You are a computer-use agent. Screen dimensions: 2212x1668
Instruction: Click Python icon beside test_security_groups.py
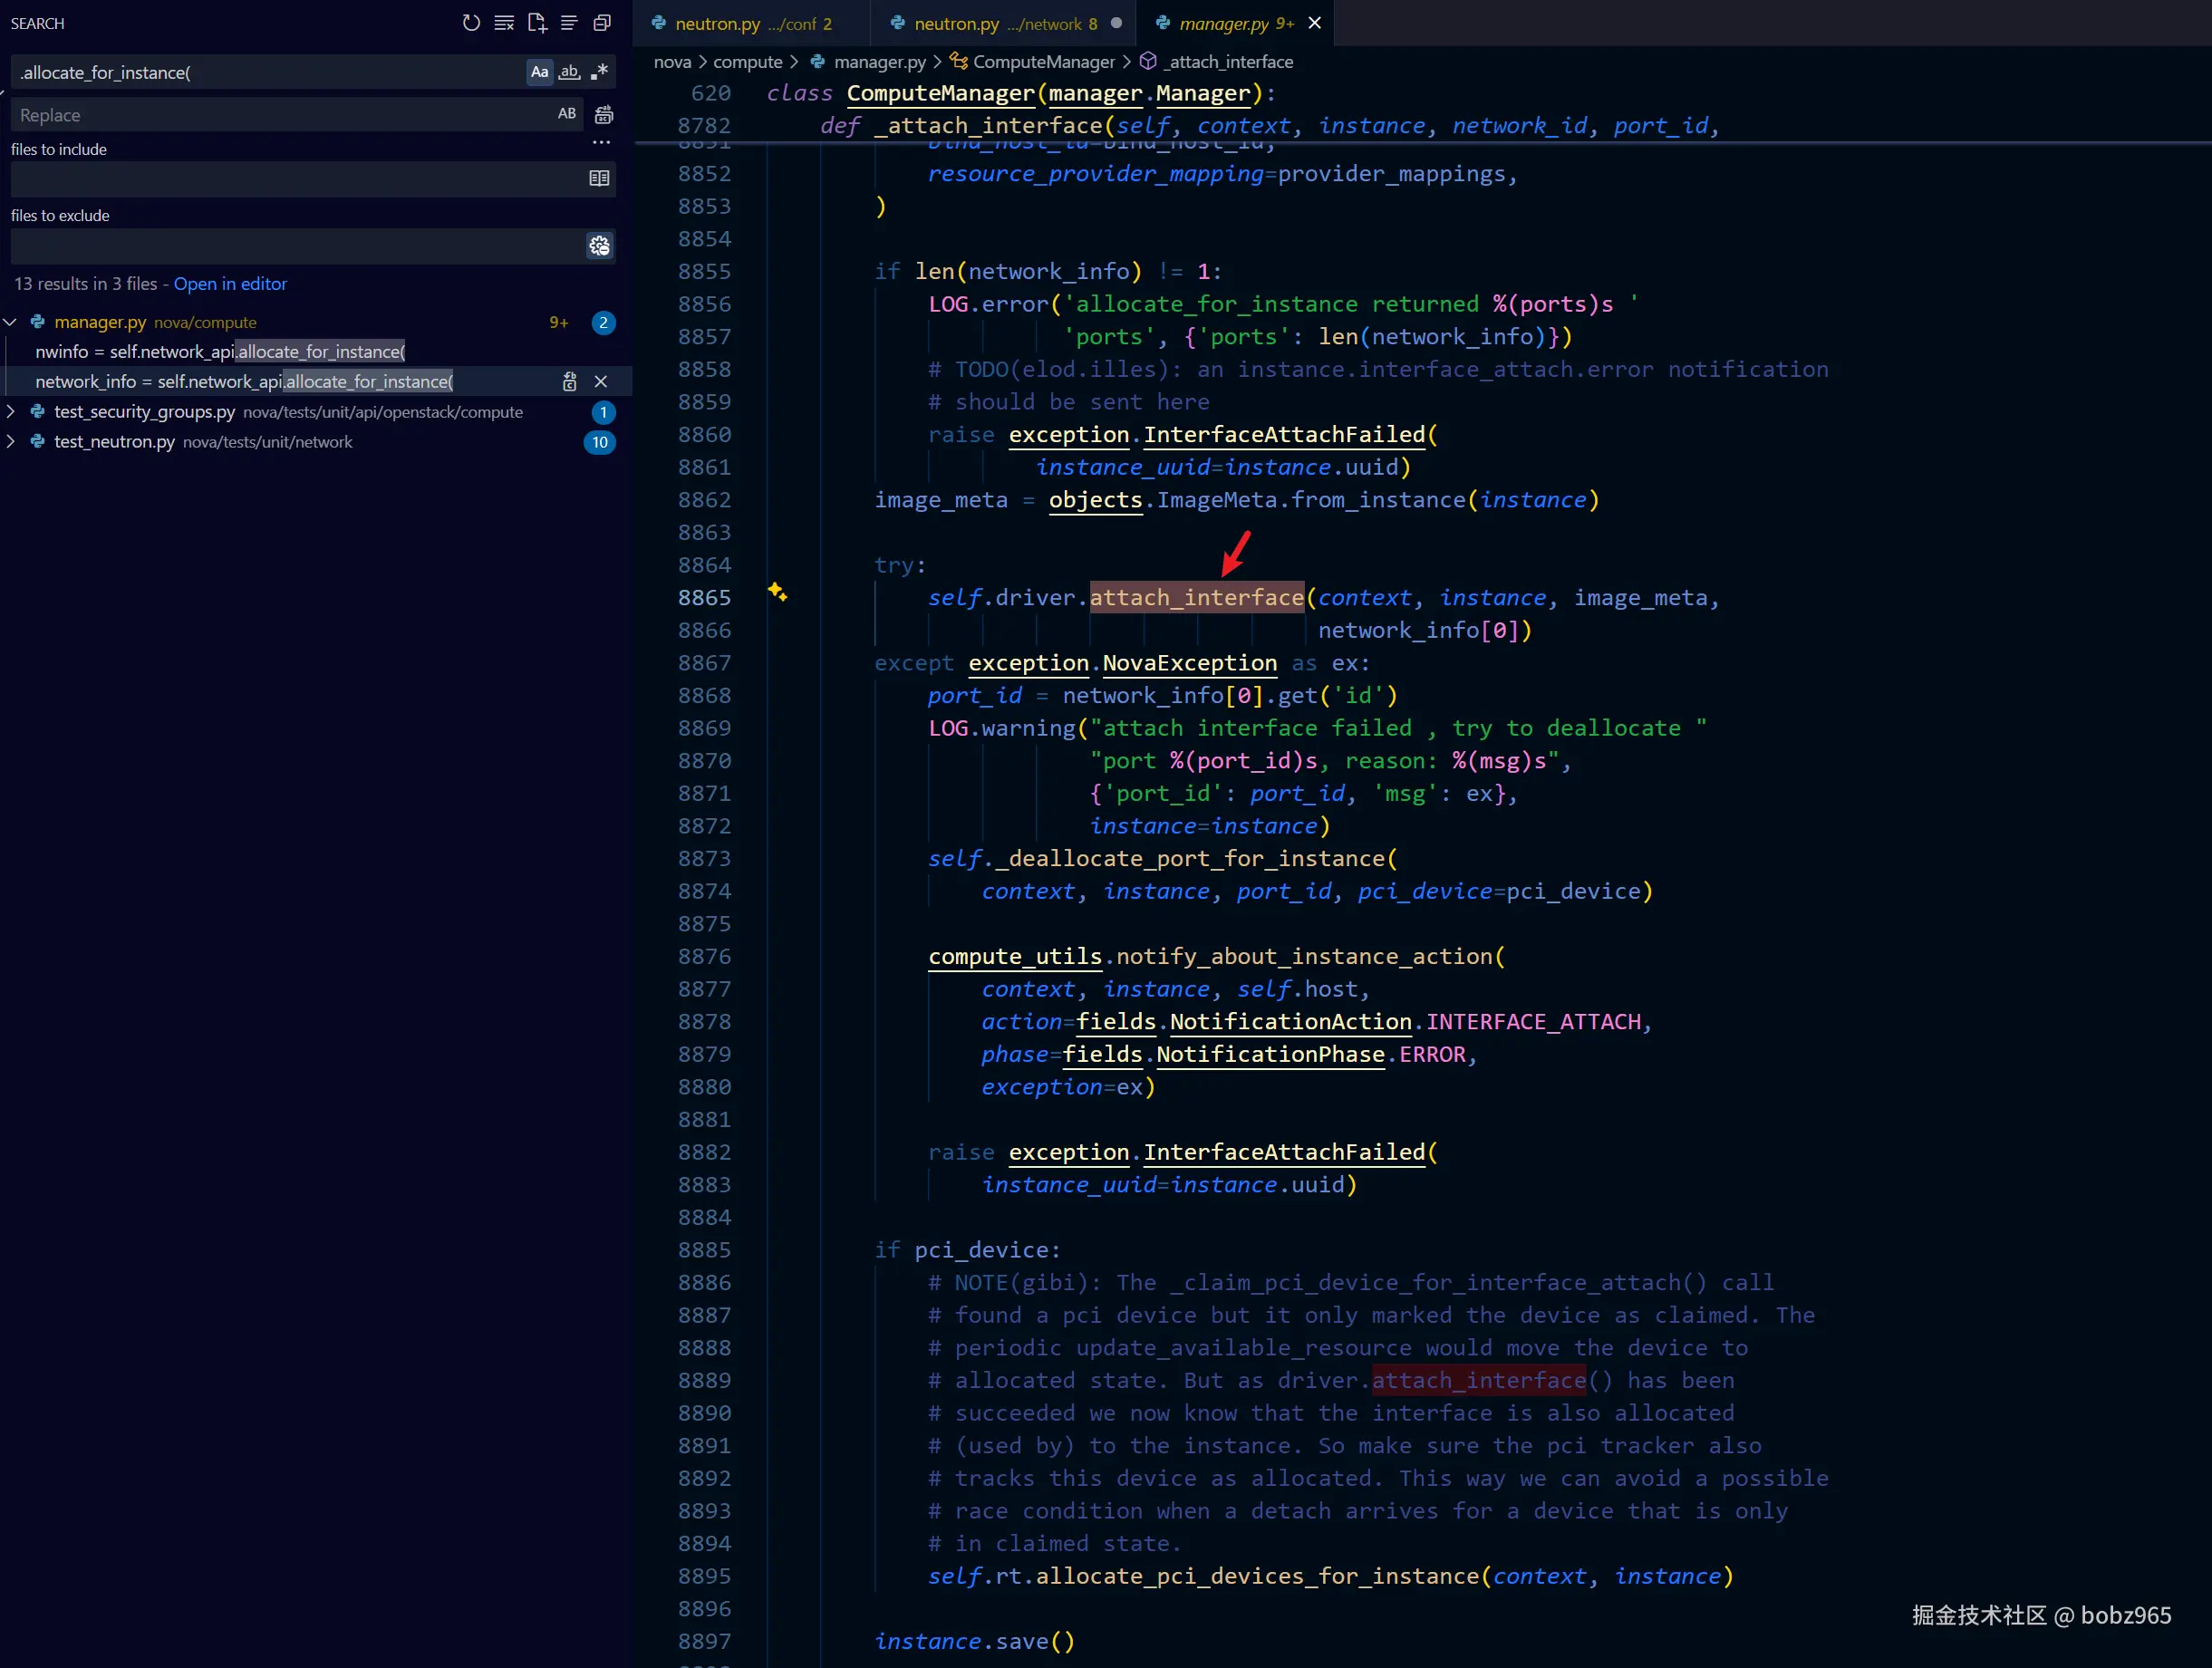tap(38, 412)
